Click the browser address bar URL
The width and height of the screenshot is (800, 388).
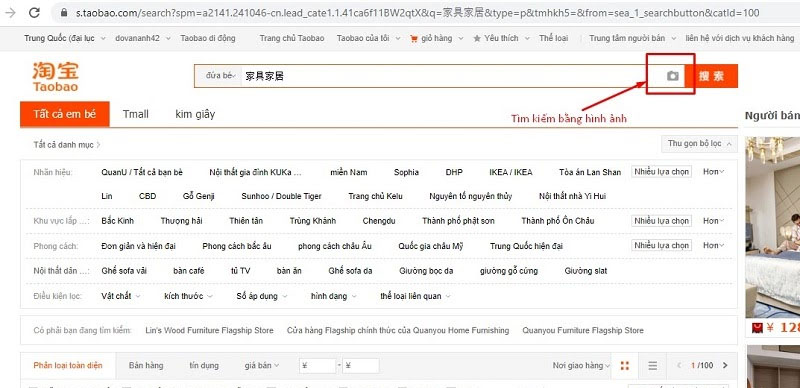pos(417,13)
